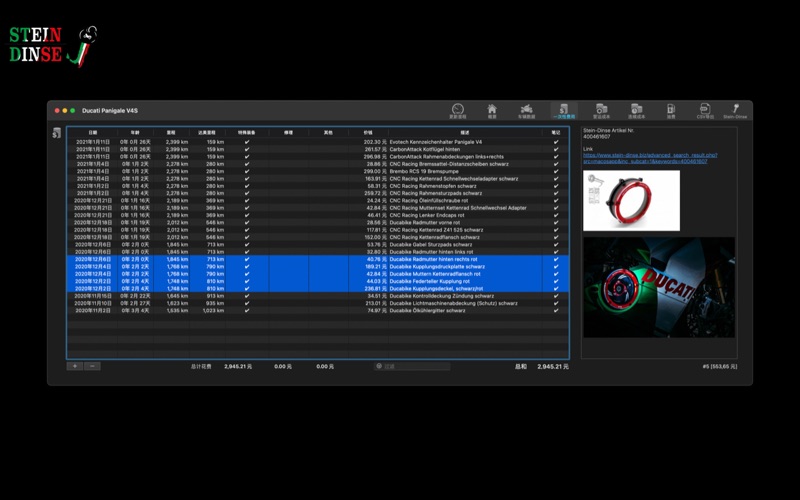The width and height of the screenshot is (800, 500).
Task: Toggle notes checkmark for Ducabike Ölkühlergitter schwarz row
Action: (556, 311)
